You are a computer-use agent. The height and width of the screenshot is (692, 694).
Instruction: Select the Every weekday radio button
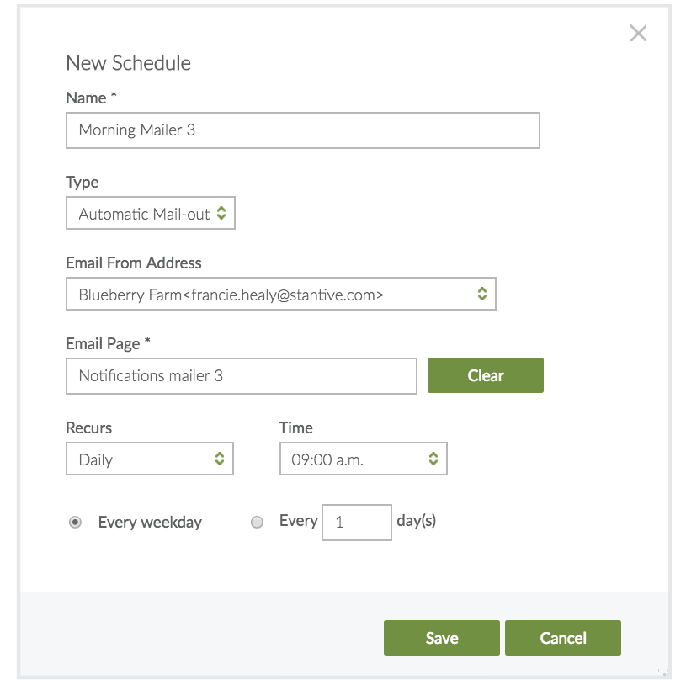click(75, 522)
